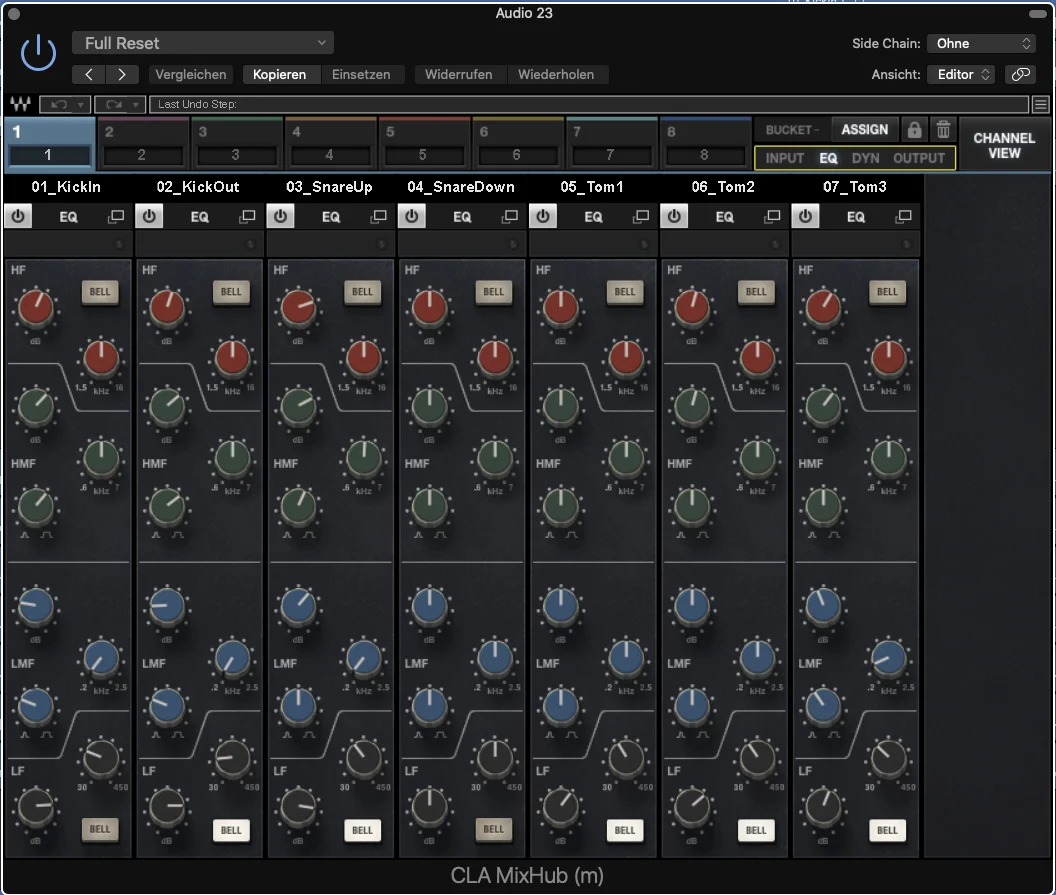Expand the 07_Tom3 EQ view icon
Screen dimensions: 1056x895
(904, 217)
